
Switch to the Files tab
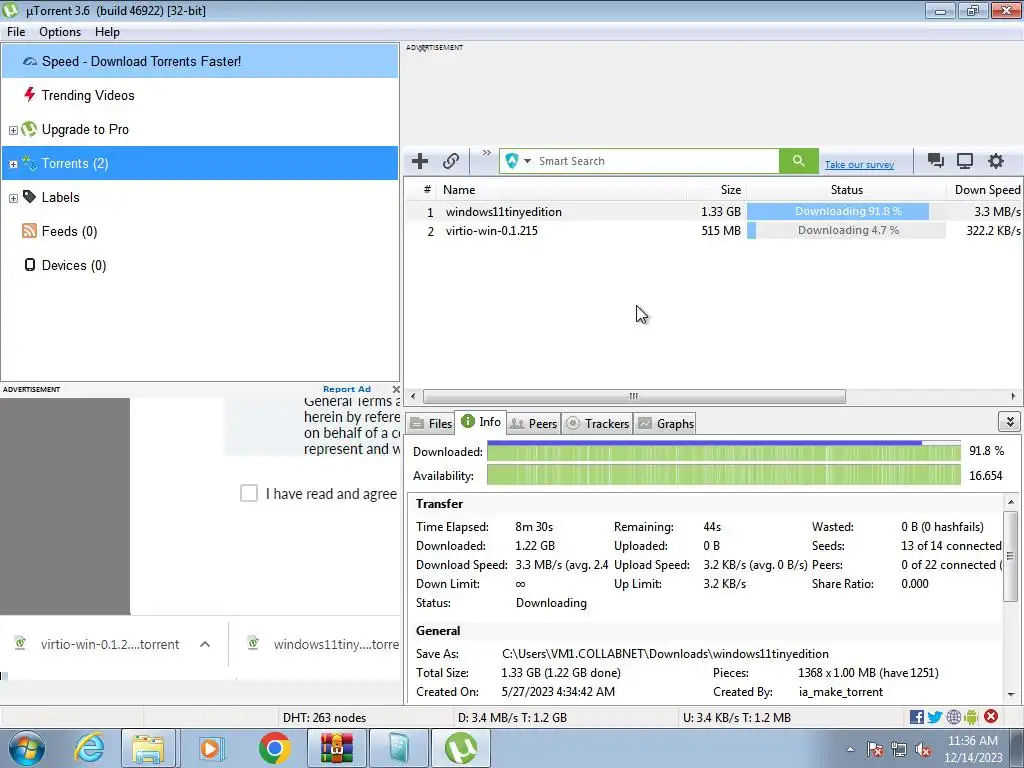[431, 424]
